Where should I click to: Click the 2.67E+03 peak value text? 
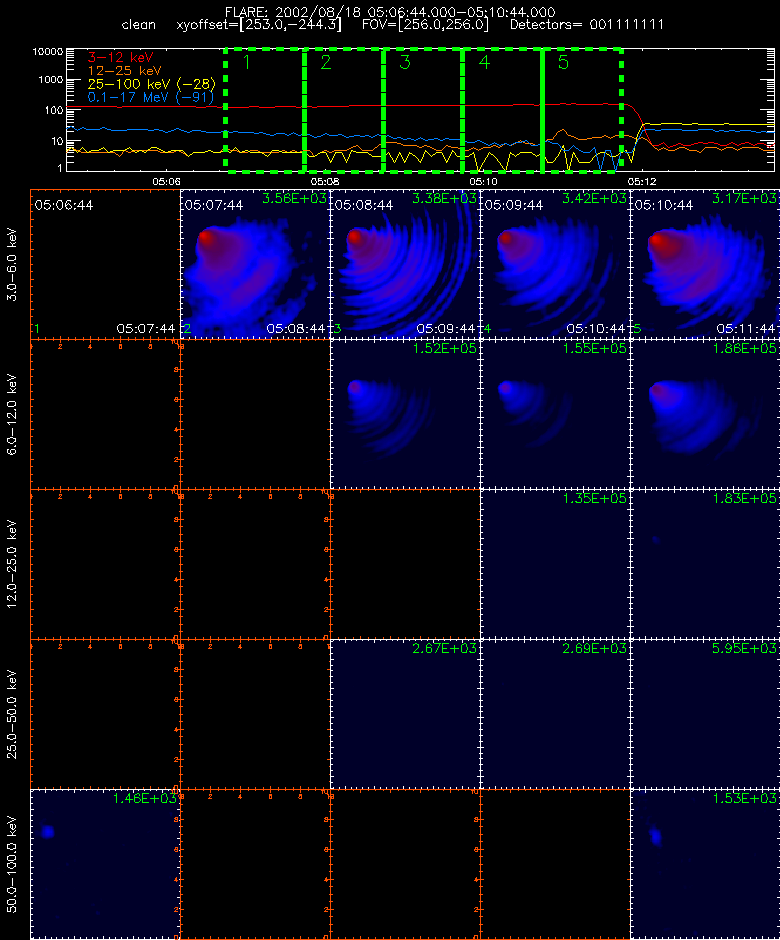click(x=444, y=649)
